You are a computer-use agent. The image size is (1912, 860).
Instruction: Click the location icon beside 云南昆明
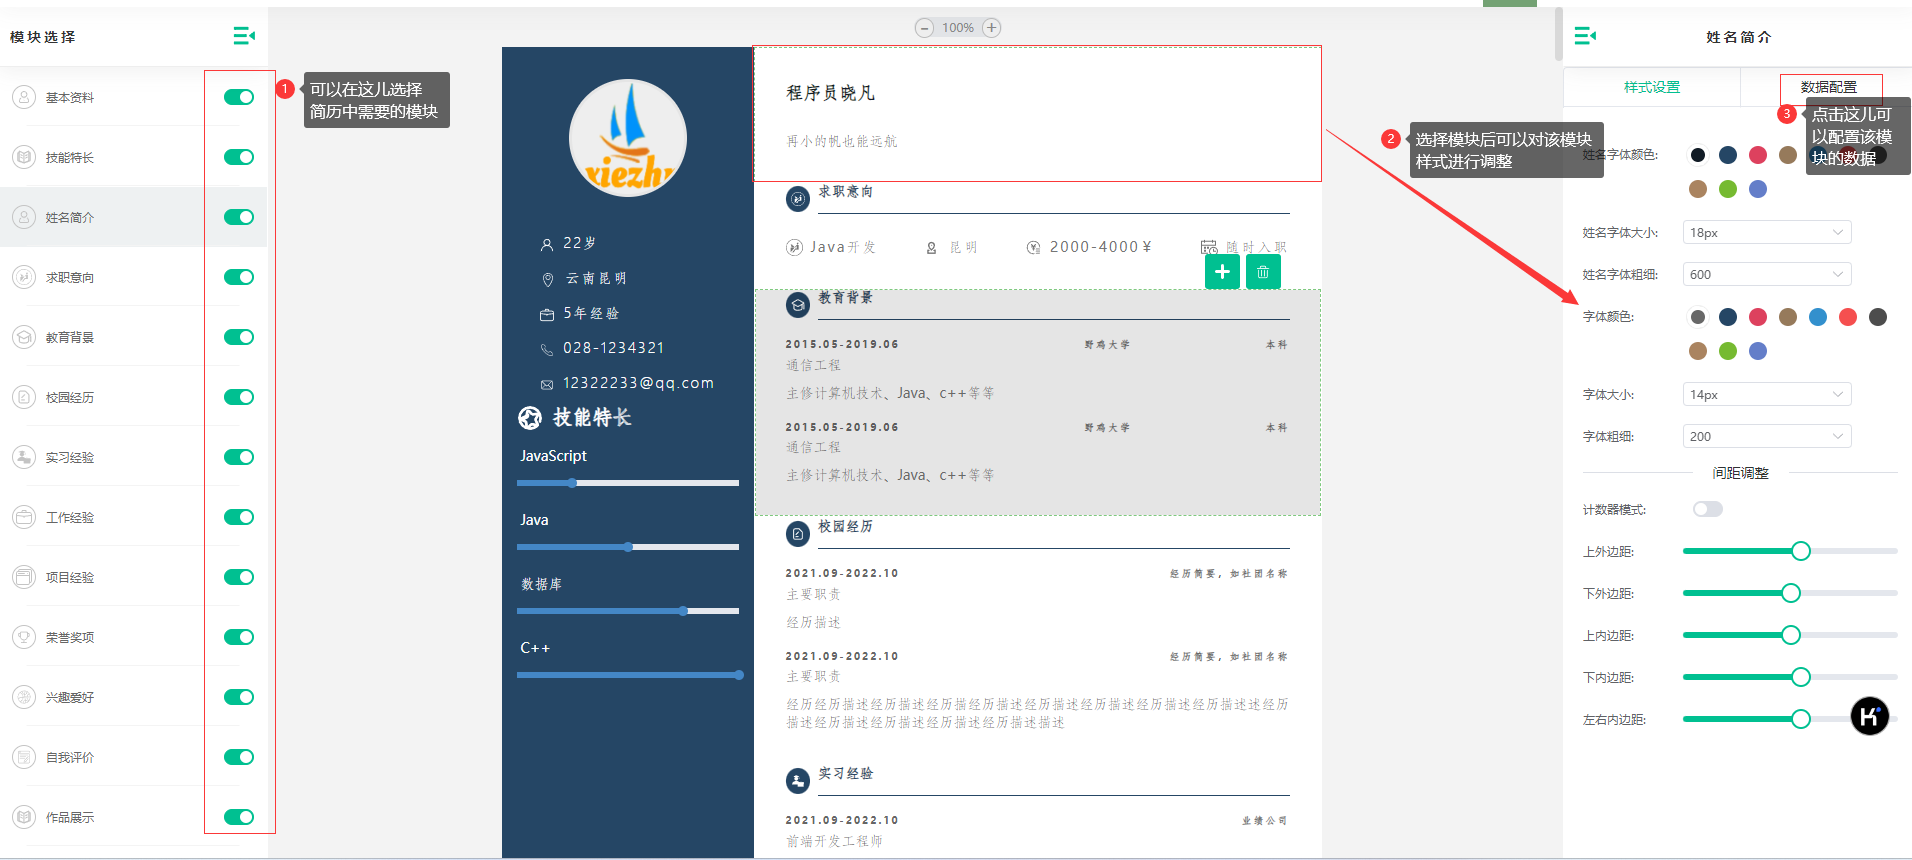pyautogui.click(x=547, y=279)
